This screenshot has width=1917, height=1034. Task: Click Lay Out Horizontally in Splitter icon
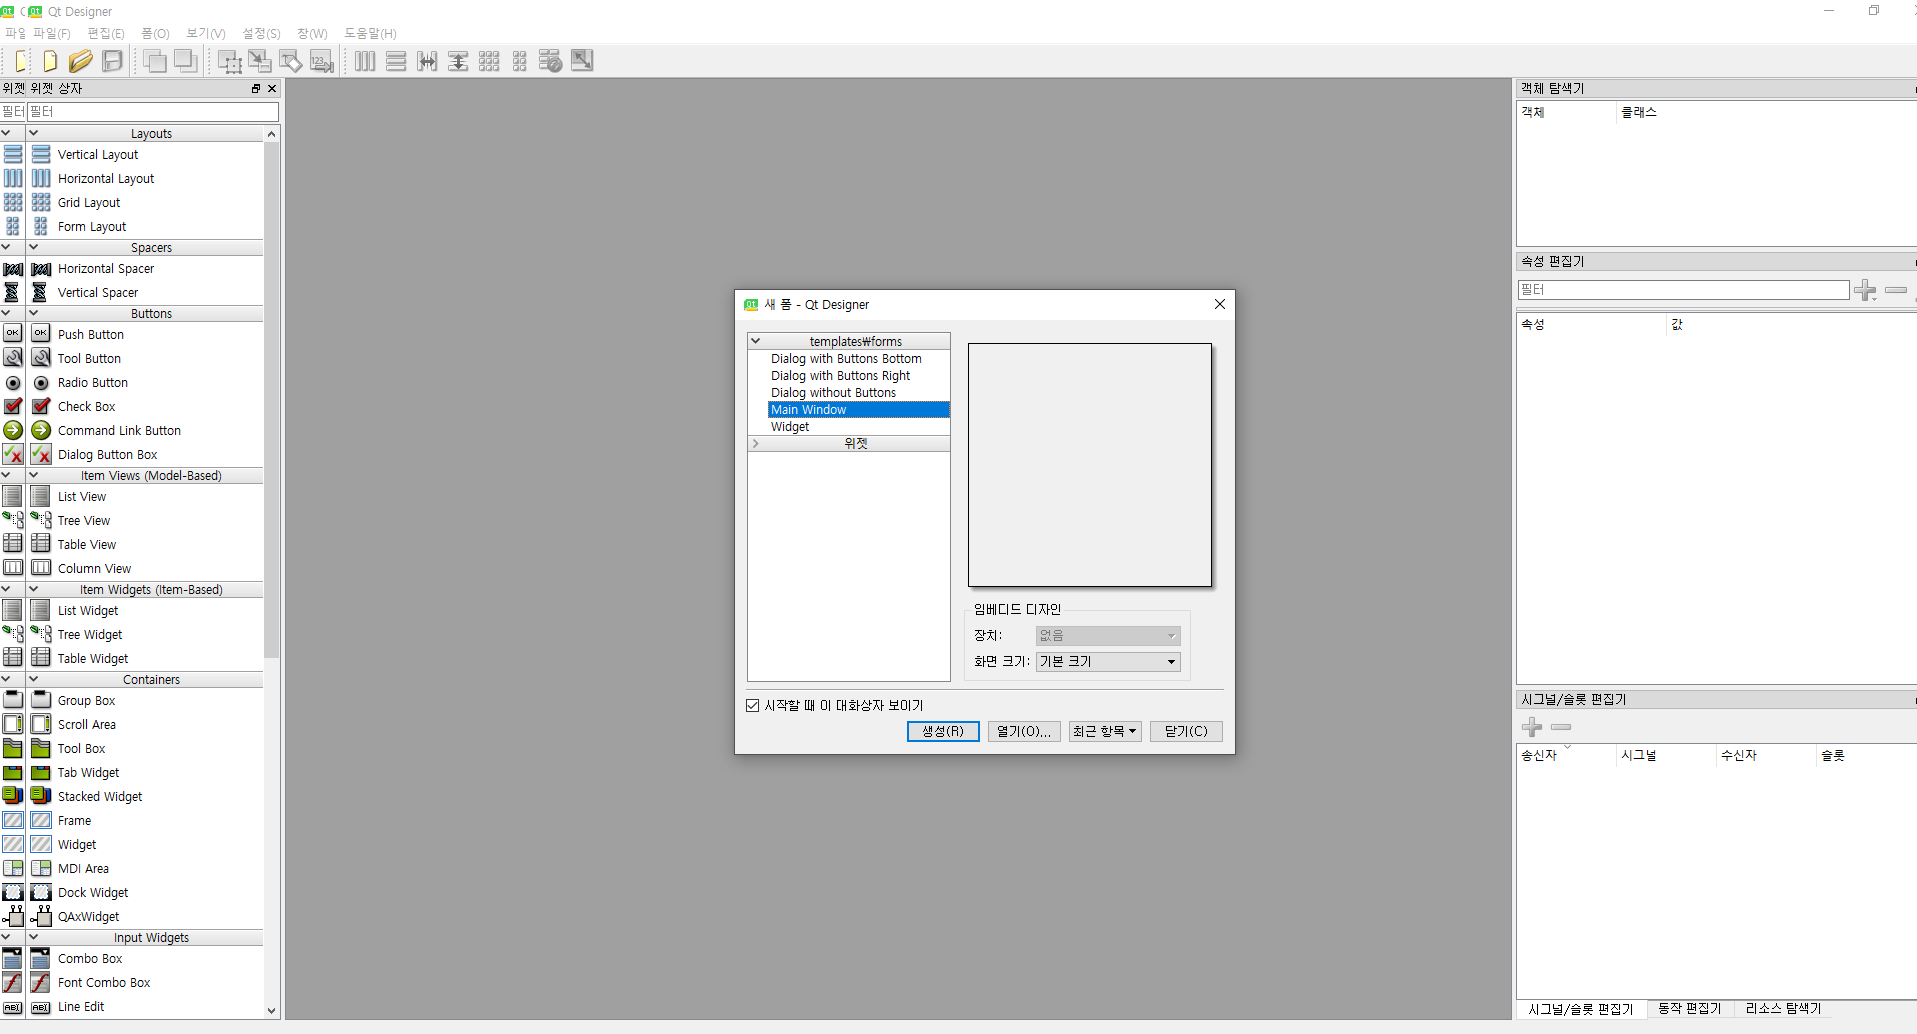pos(427,61)
